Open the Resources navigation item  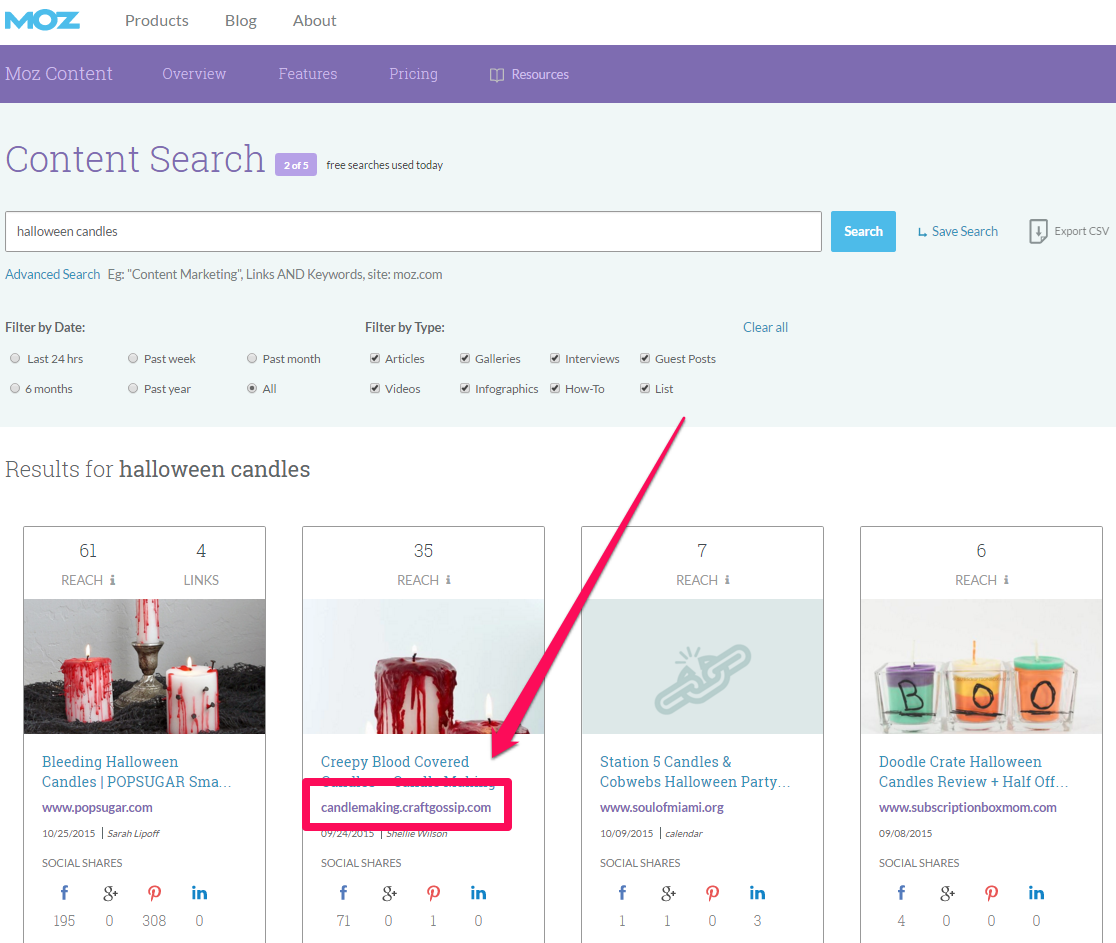pos(529,75)
